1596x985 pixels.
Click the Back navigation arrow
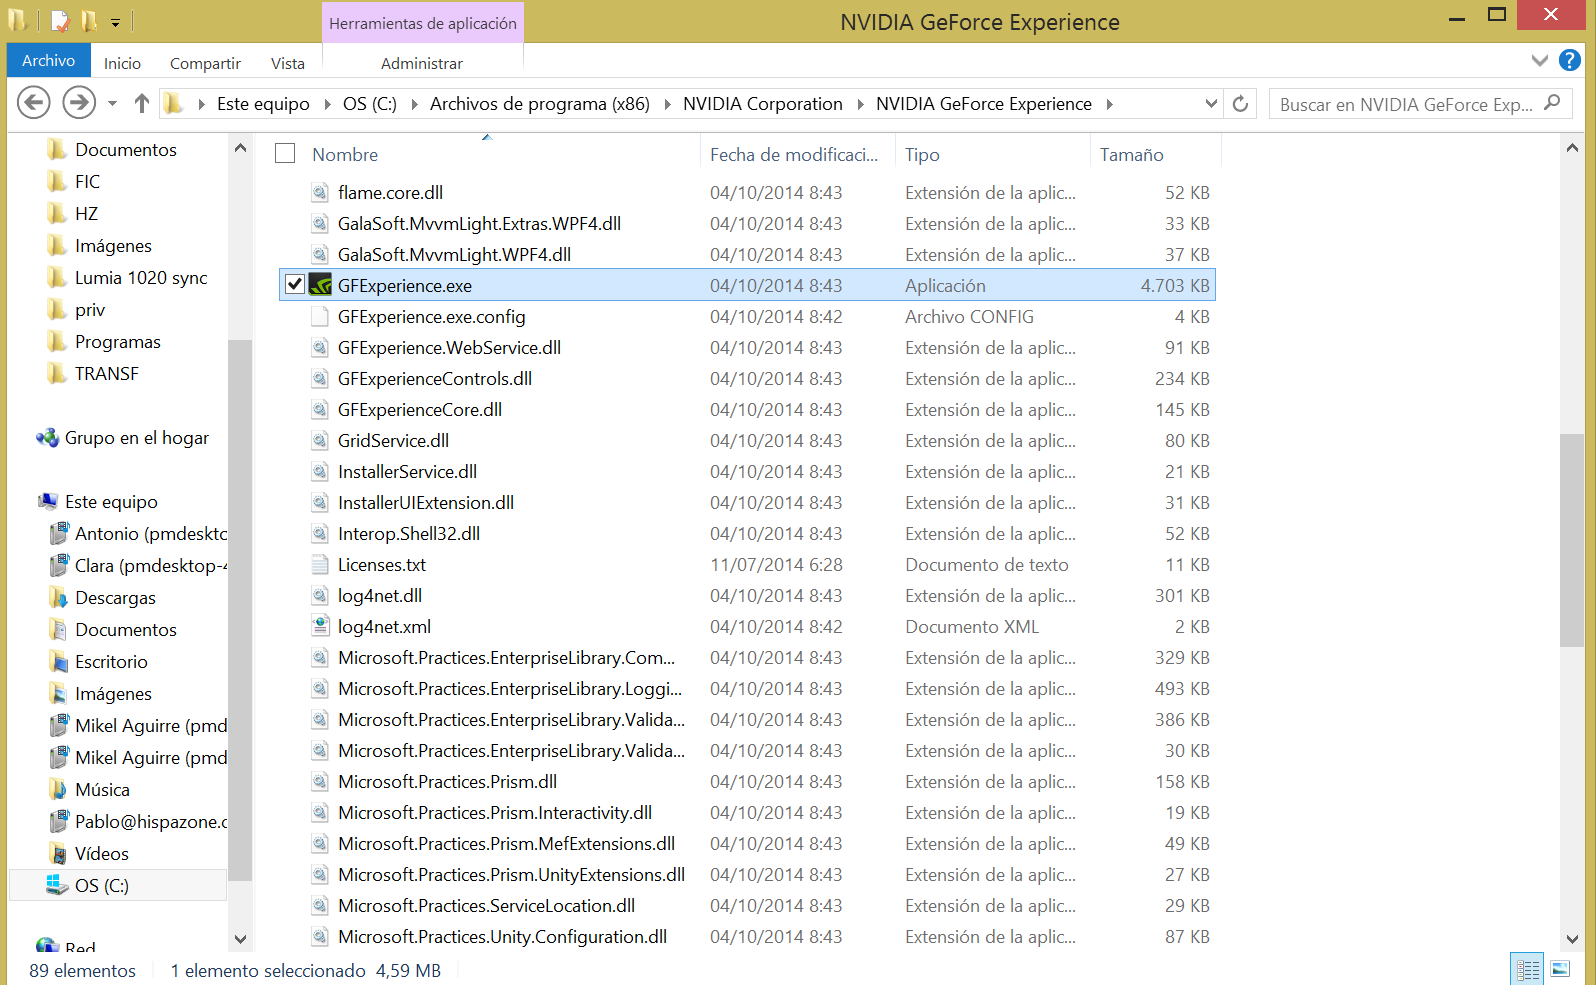pos(34,102)
